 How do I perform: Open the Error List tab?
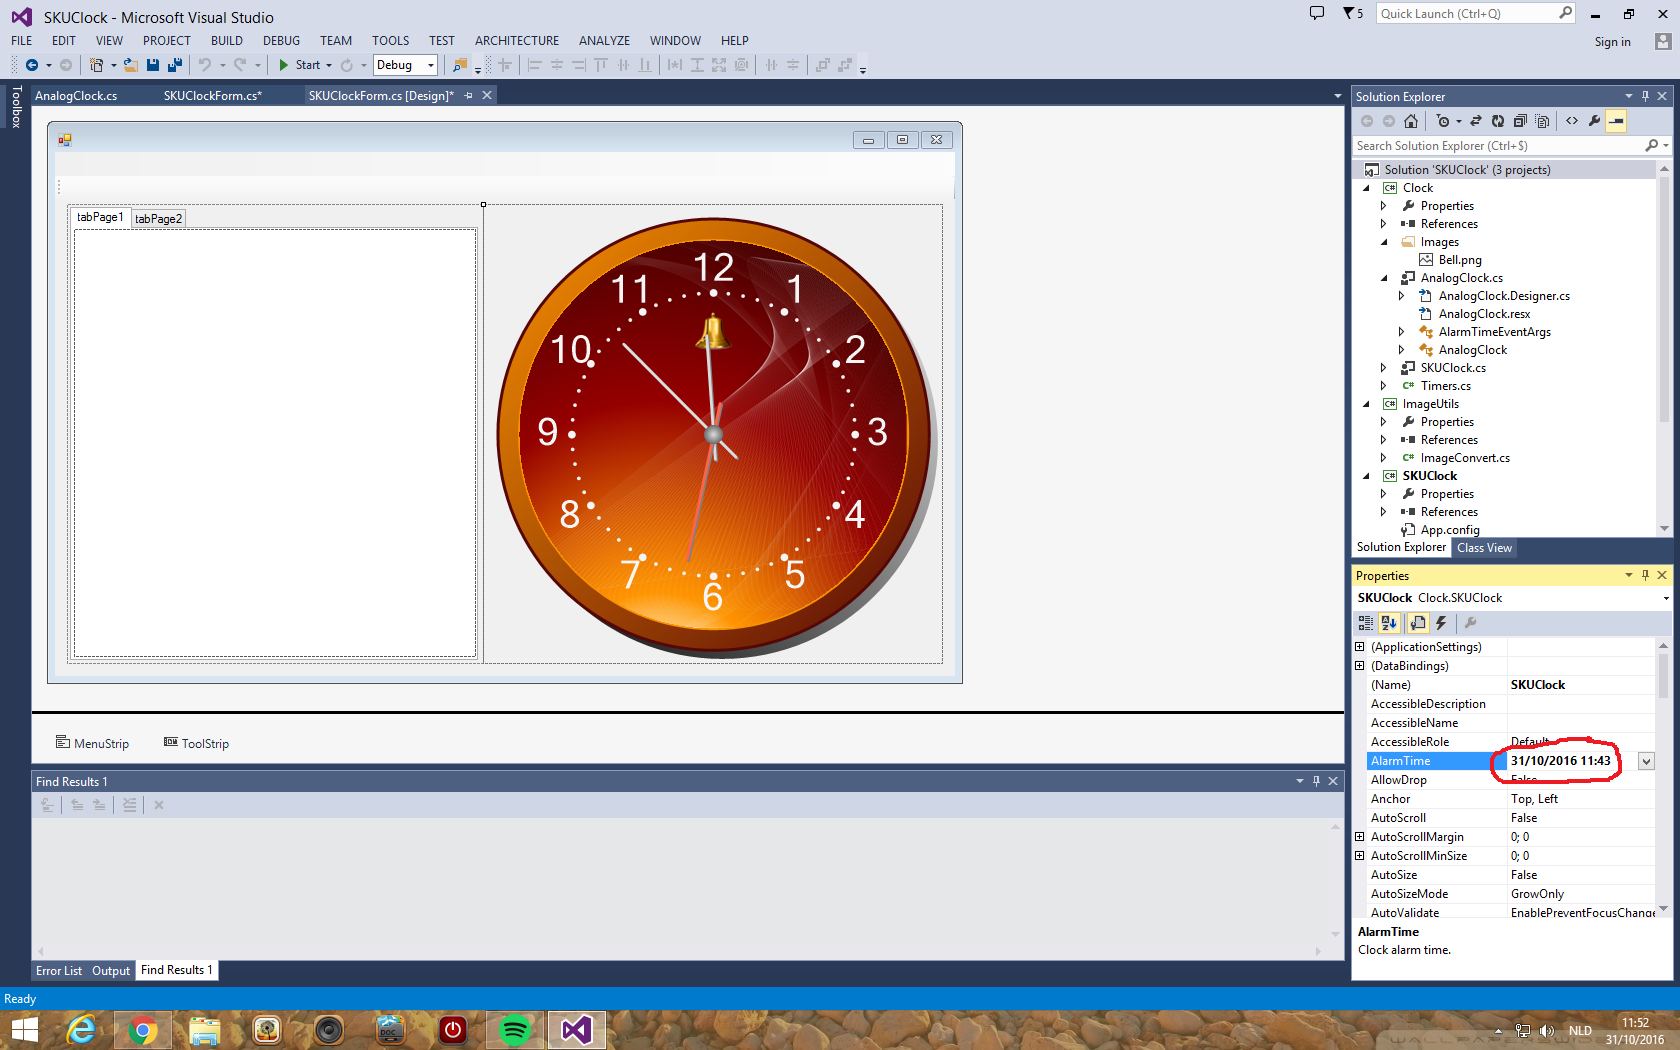[59, 971]
